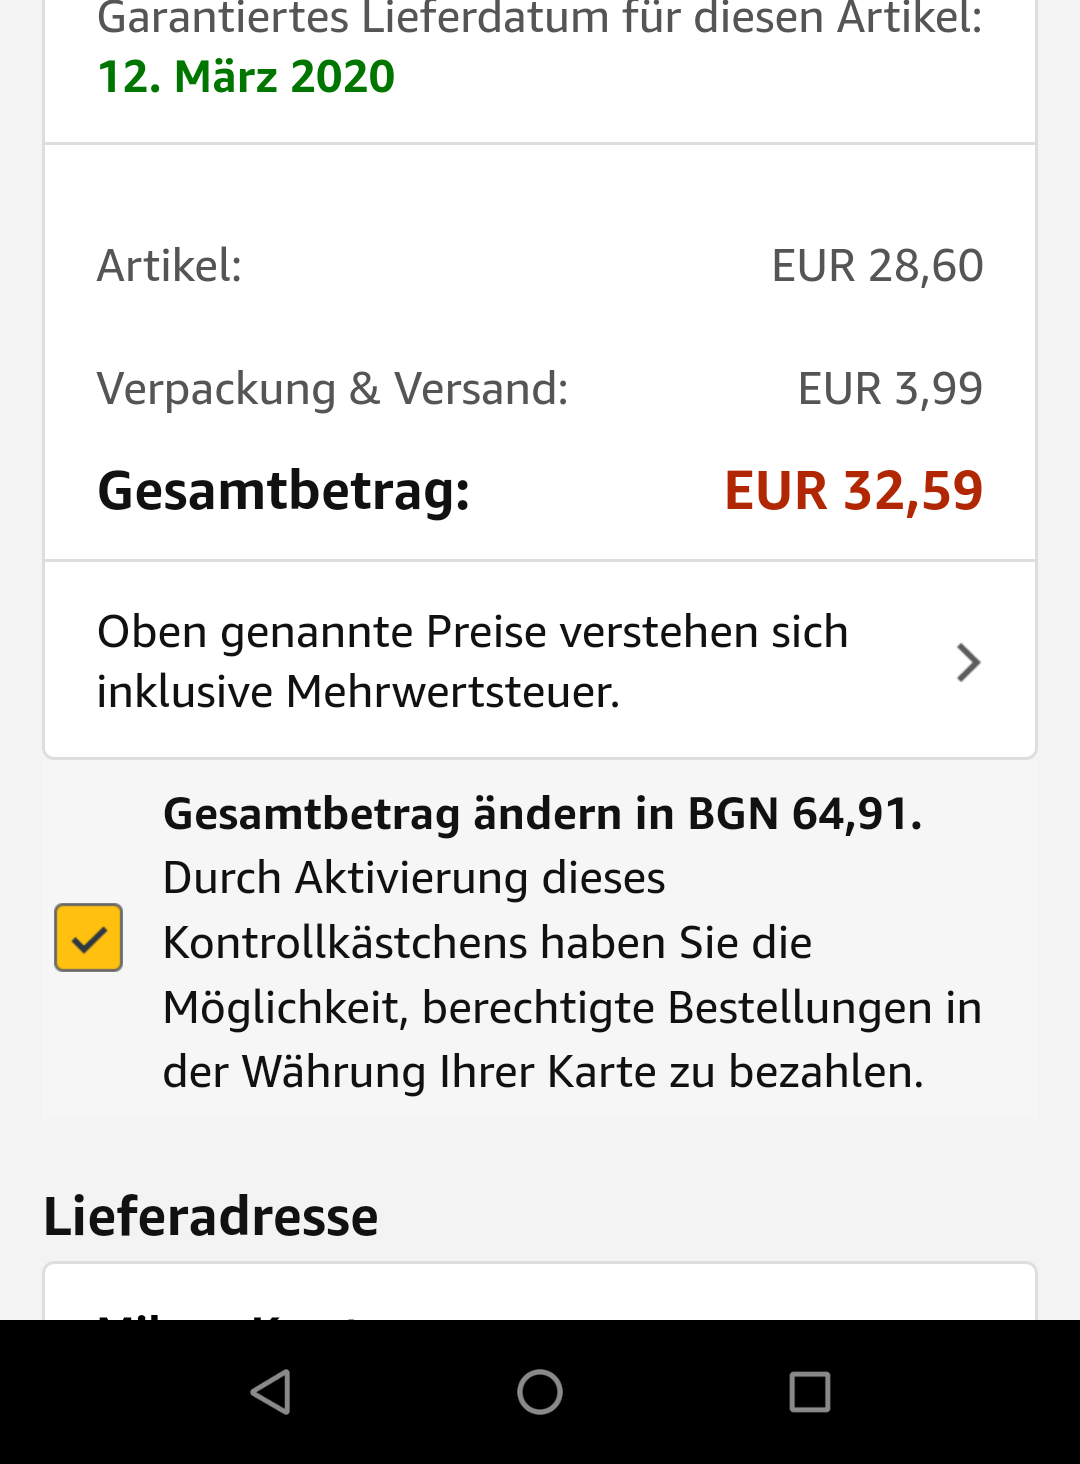
Task: Open the 'Oben genannte Preise' tax notice
Action: [x=472, y=632]
